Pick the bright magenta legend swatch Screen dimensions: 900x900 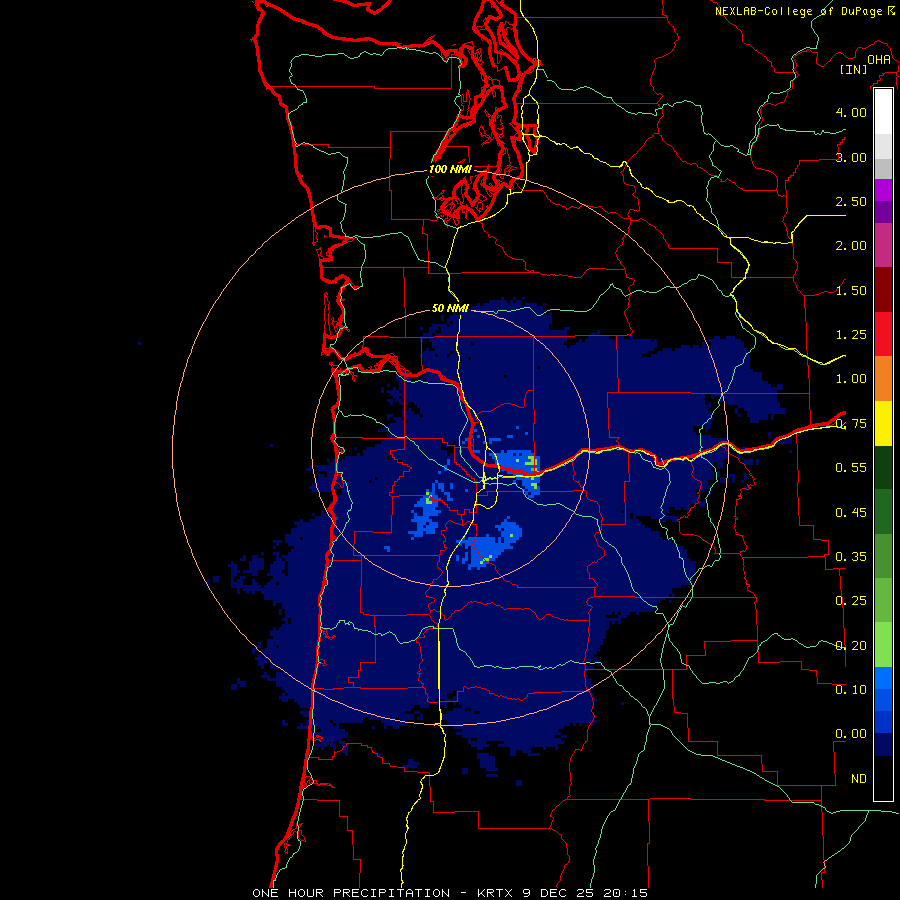(x=883, y=190)
